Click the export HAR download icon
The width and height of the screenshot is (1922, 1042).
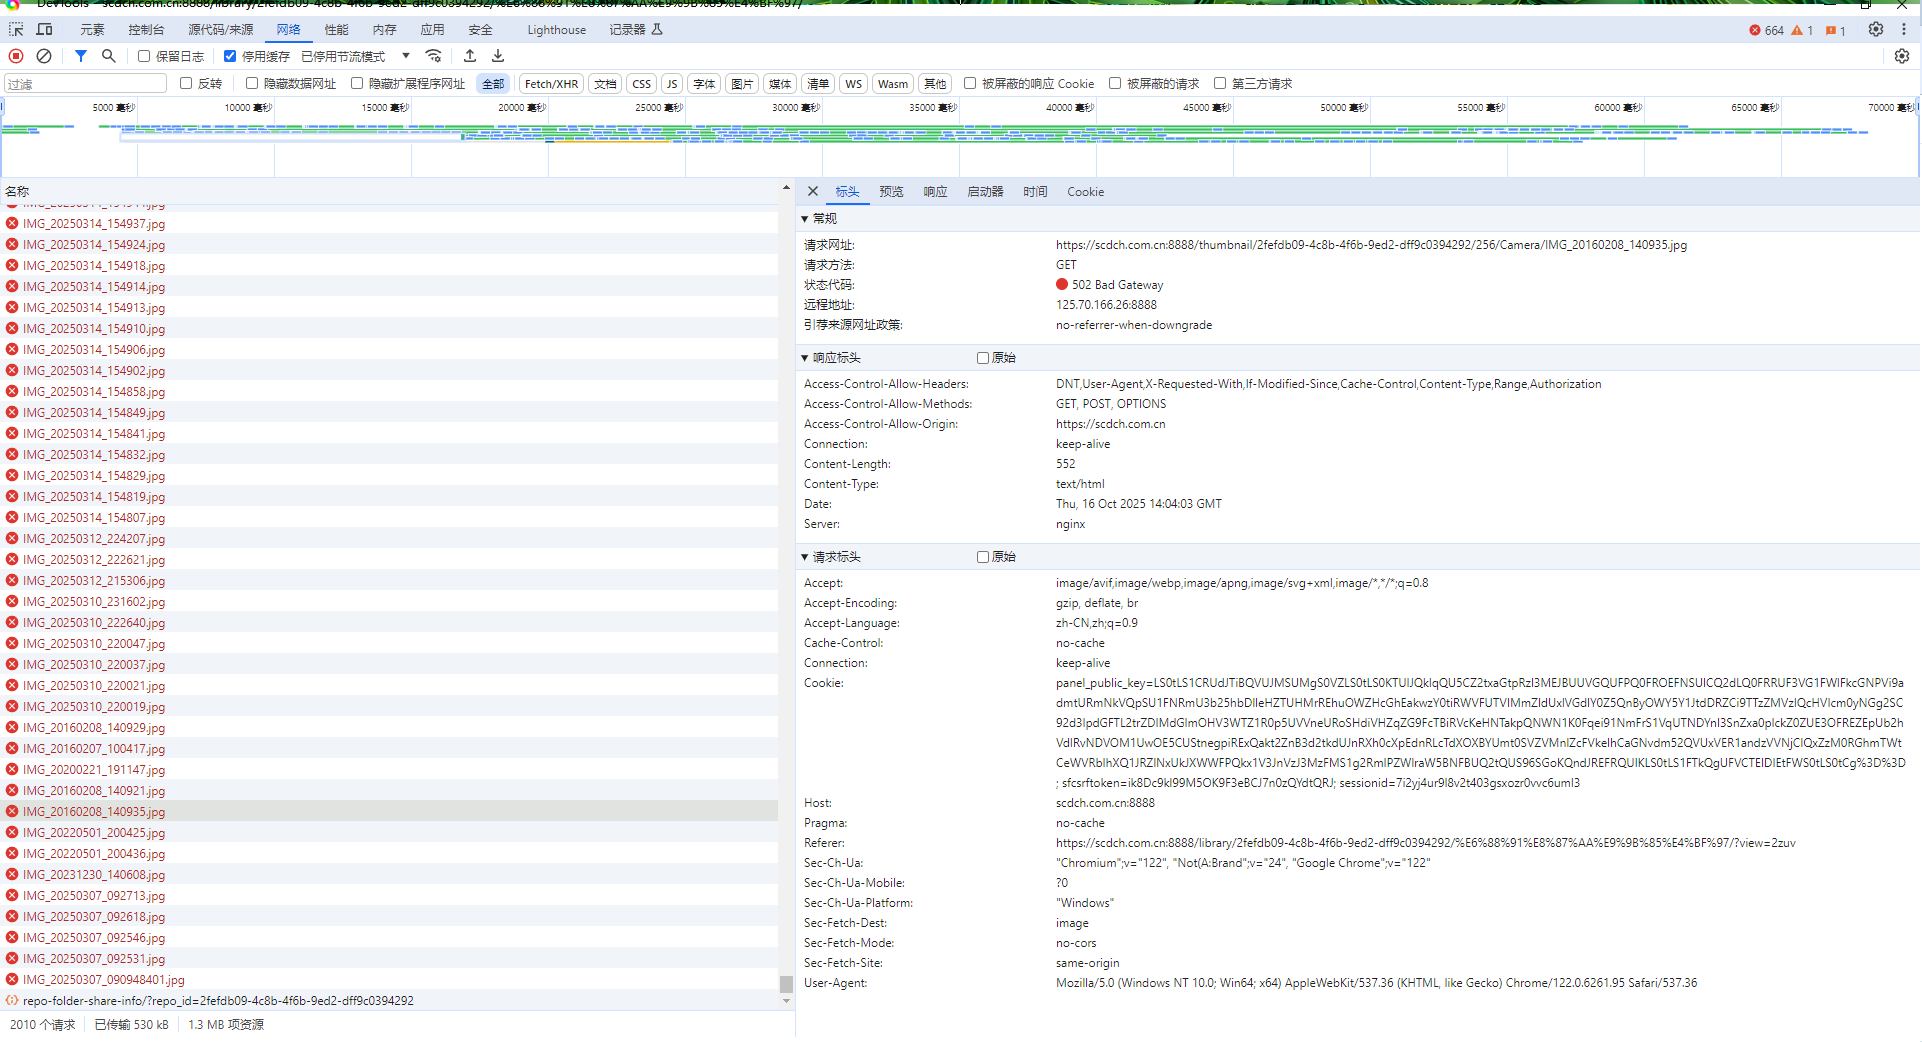498,56
